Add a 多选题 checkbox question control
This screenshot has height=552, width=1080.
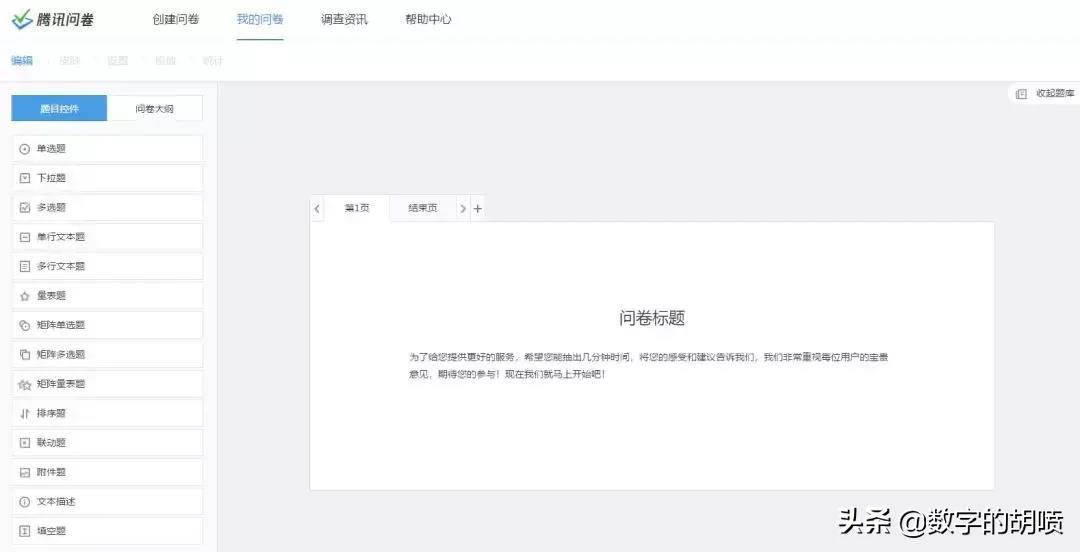pos(107,207)
